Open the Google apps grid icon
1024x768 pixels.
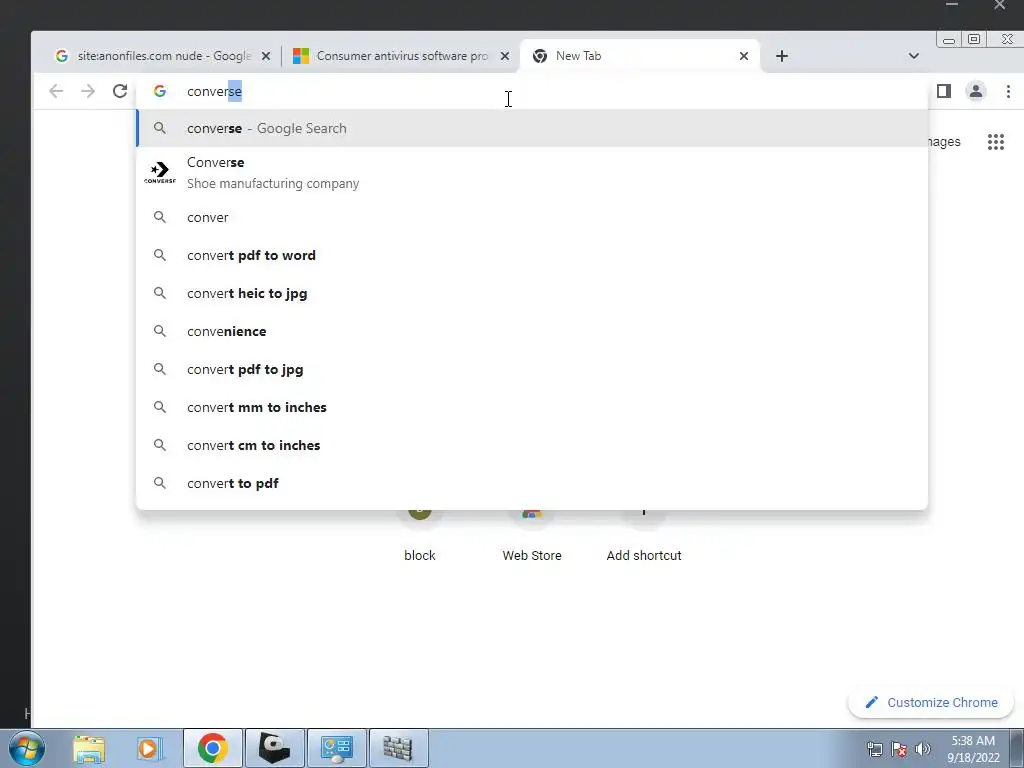point(995,142)
